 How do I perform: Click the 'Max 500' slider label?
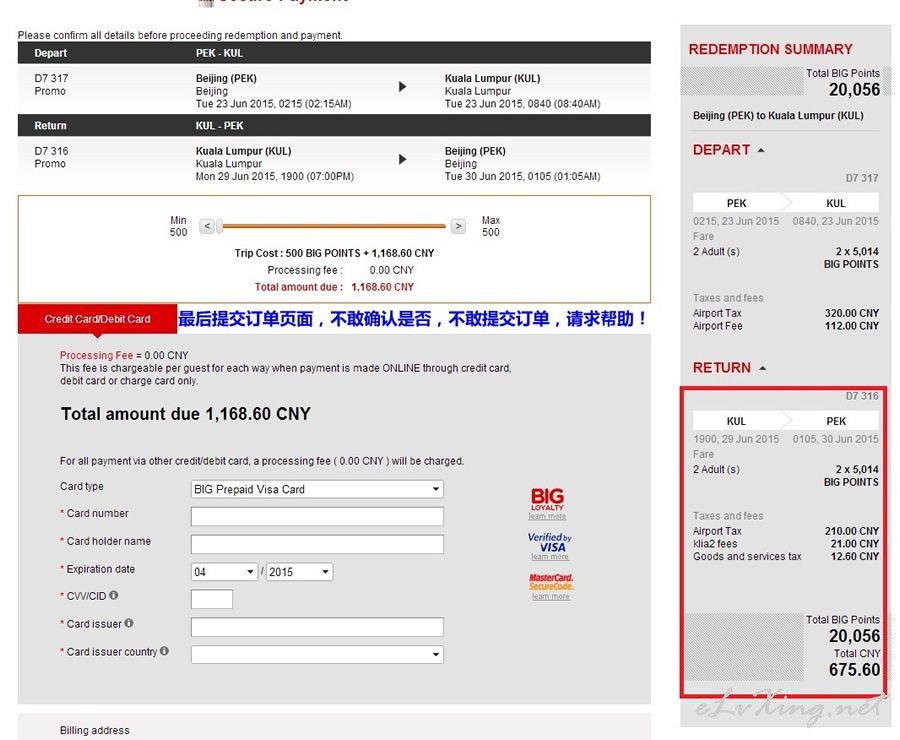[491, 226]
